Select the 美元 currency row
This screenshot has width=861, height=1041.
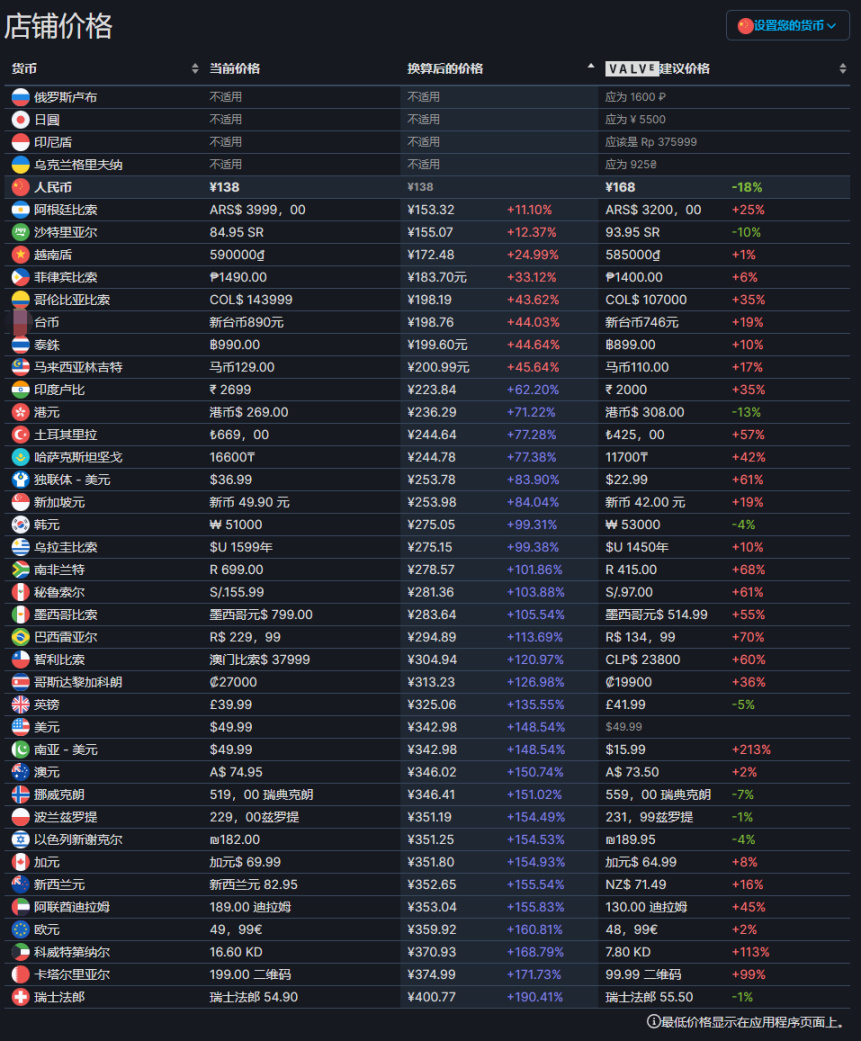[47, 727]
